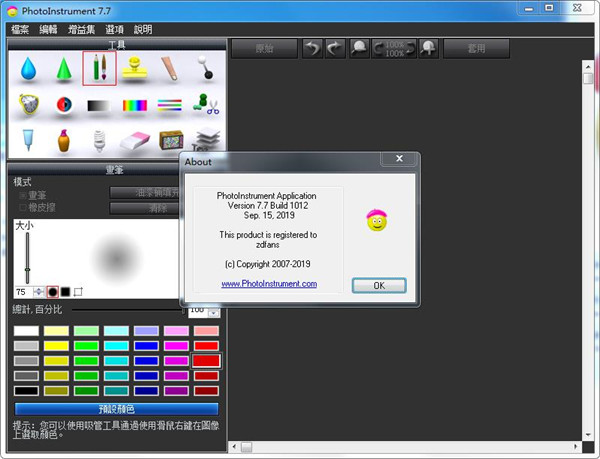Pick the black color swatch
The width and height of the screenshot is (600, 459).
26,391
